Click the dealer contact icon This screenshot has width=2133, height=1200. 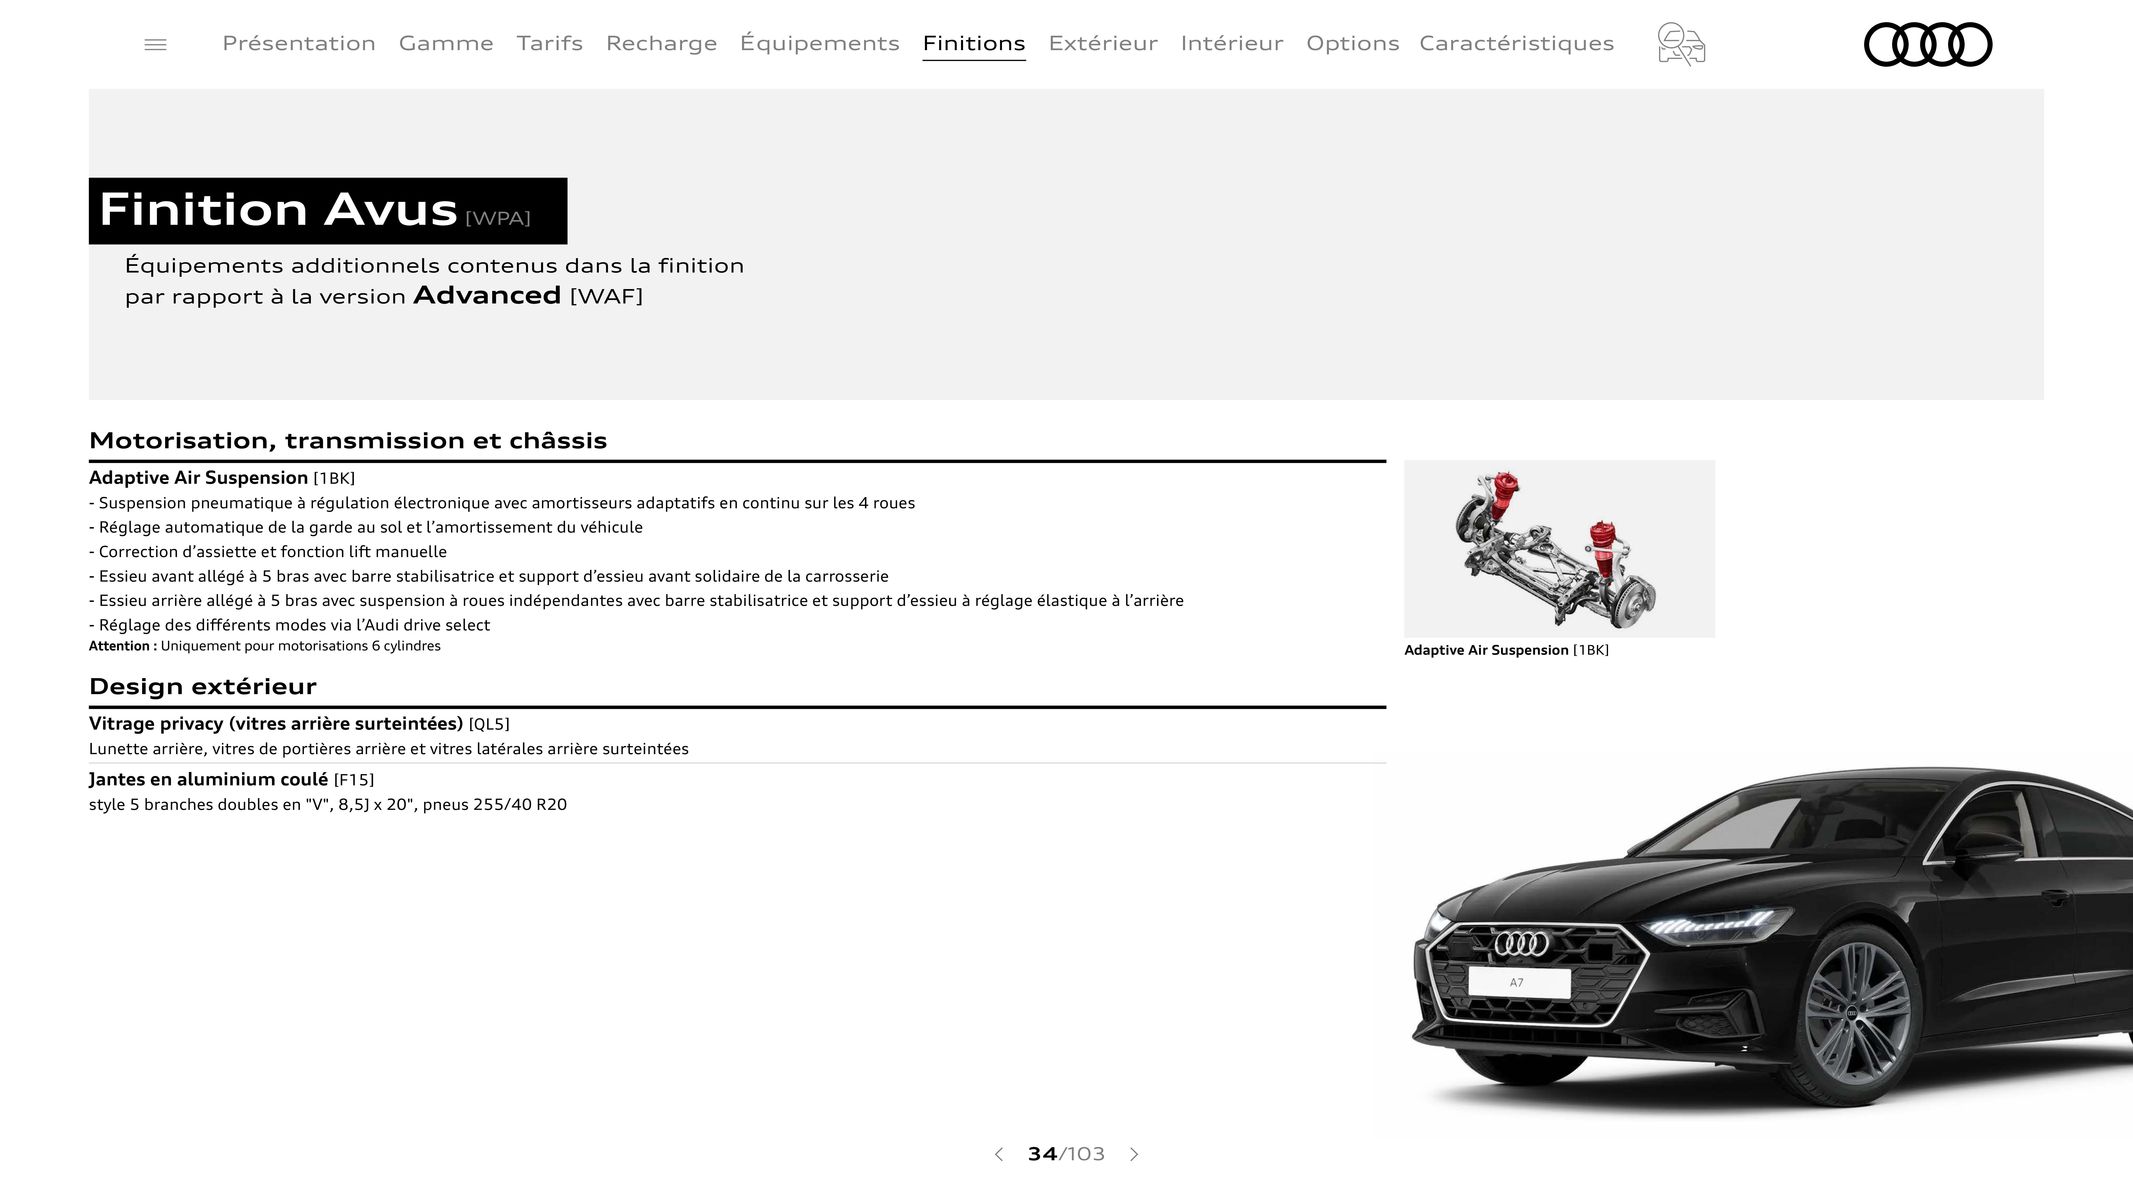(1681, 44)
